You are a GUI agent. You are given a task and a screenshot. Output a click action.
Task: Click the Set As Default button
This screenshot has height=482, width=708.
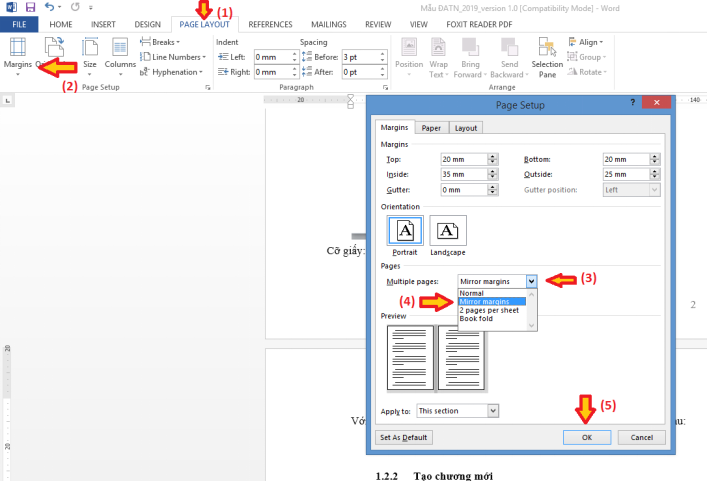click(x=404, y=437)
